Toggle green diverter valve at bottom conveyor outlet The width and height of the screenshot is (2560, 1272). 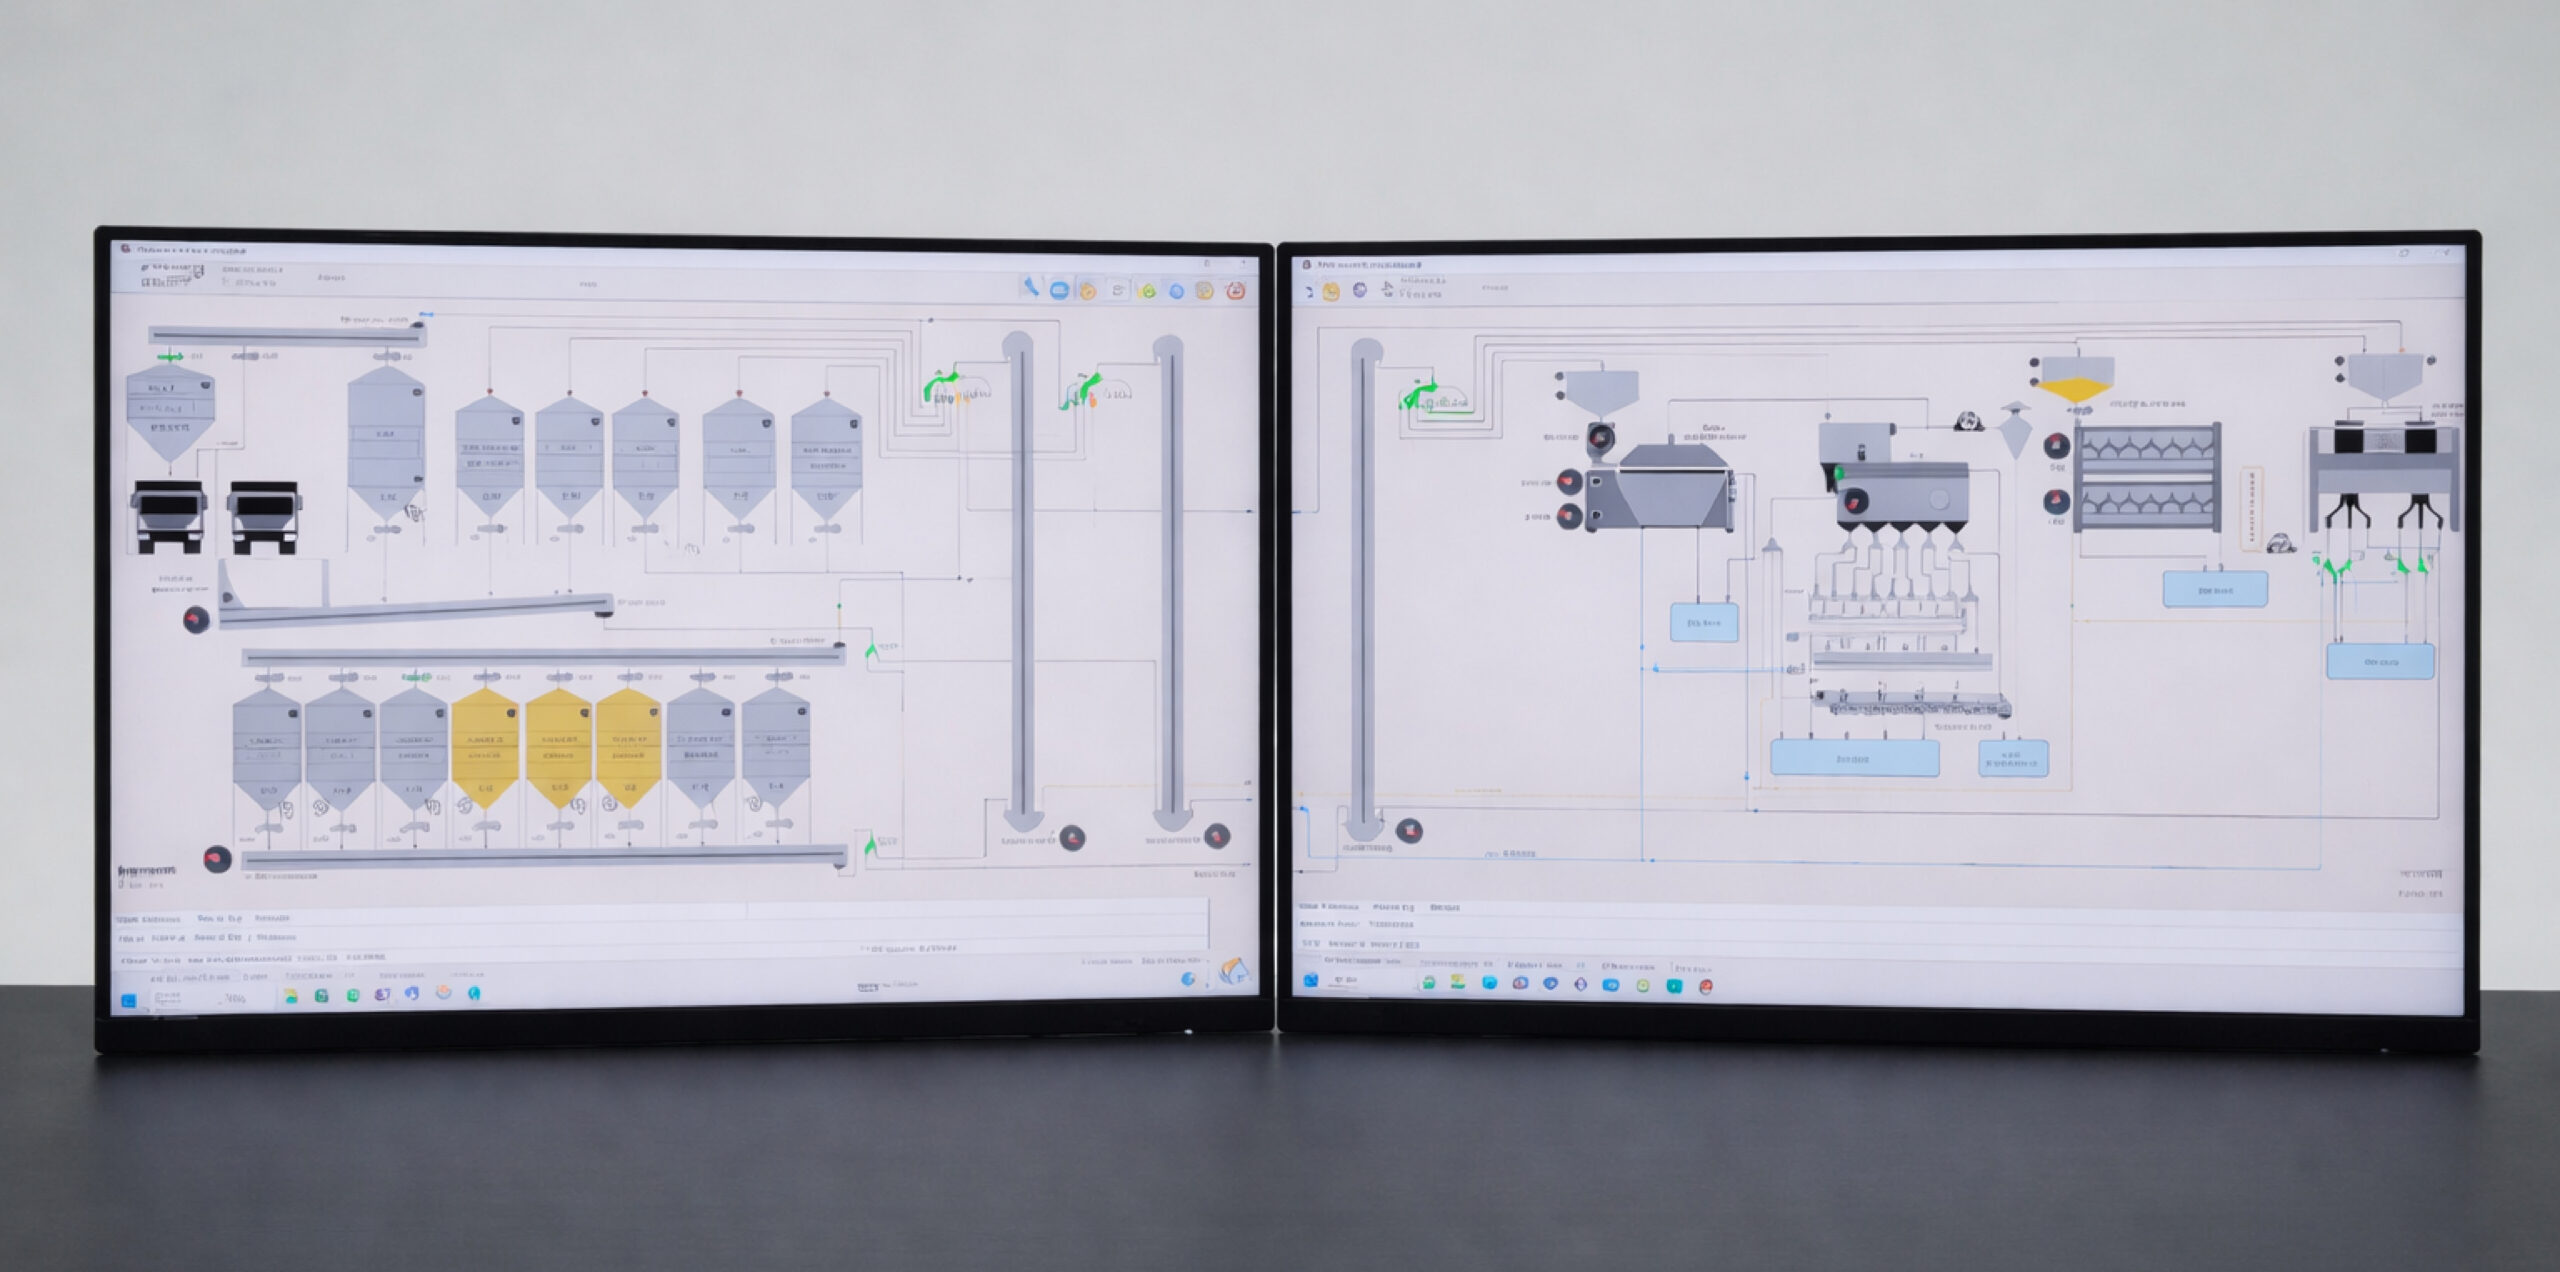pyautogui.click(x=872, y=845)
